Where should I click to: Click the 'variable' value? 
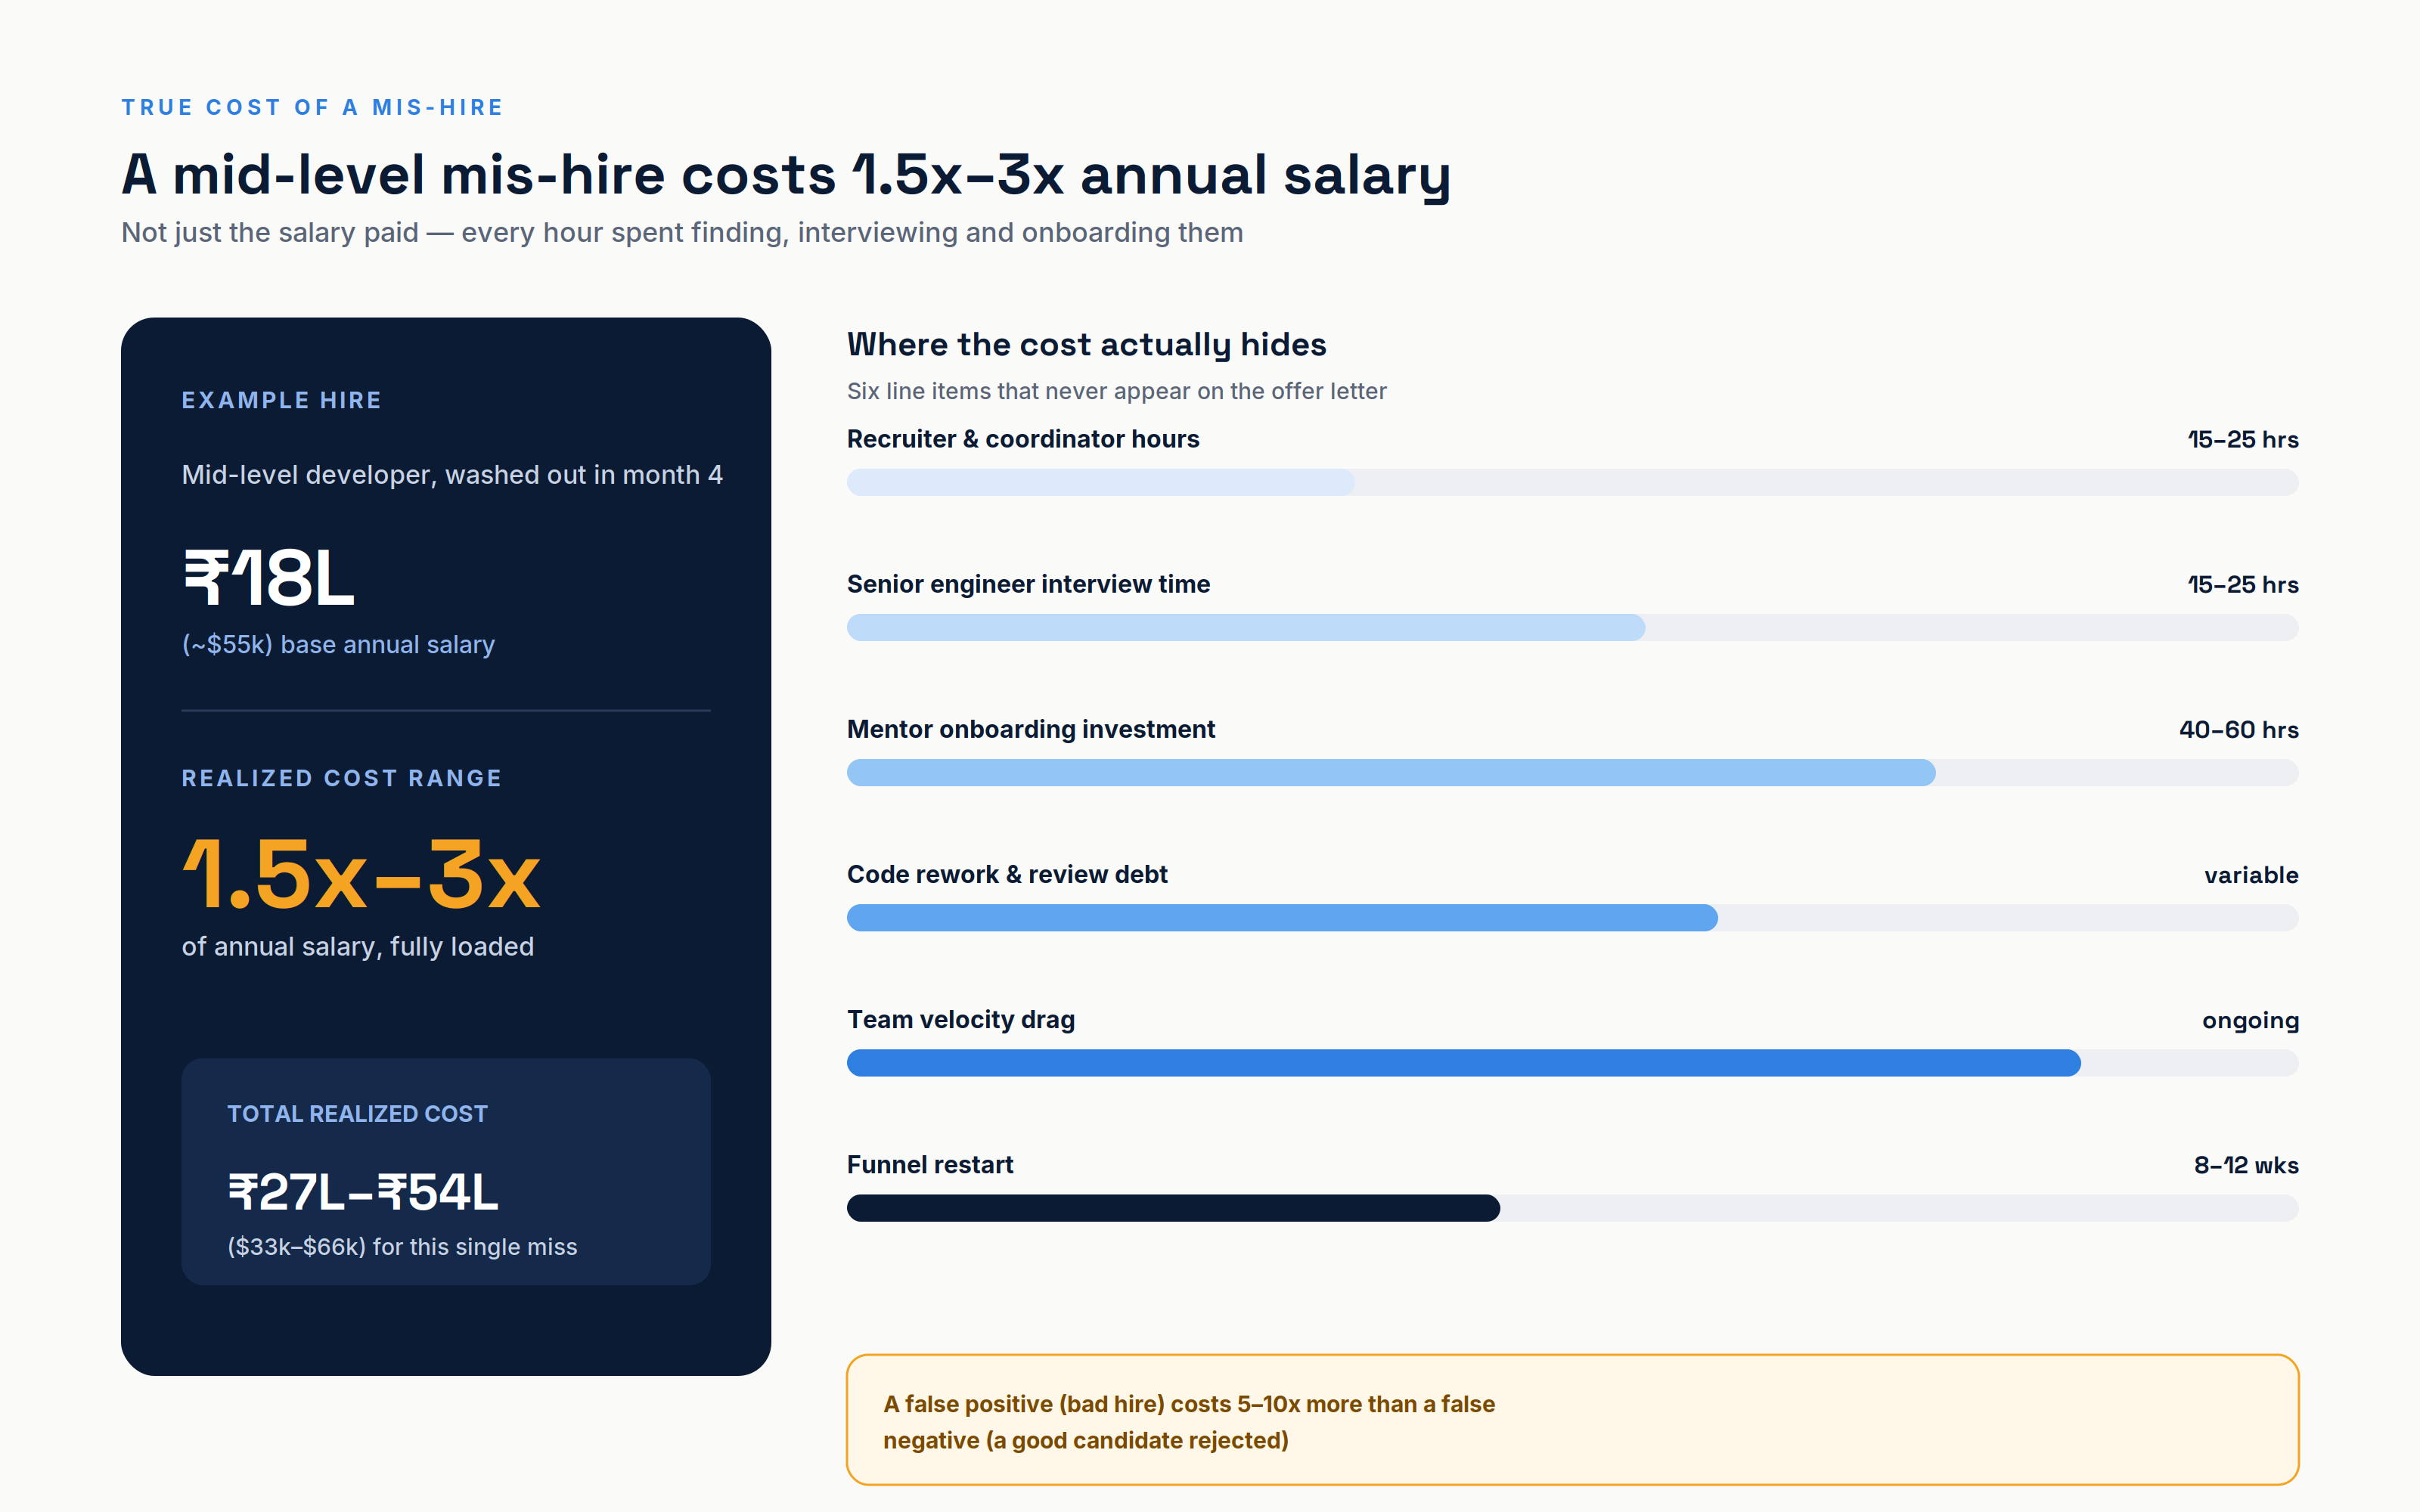click(x=2251, y=875)
